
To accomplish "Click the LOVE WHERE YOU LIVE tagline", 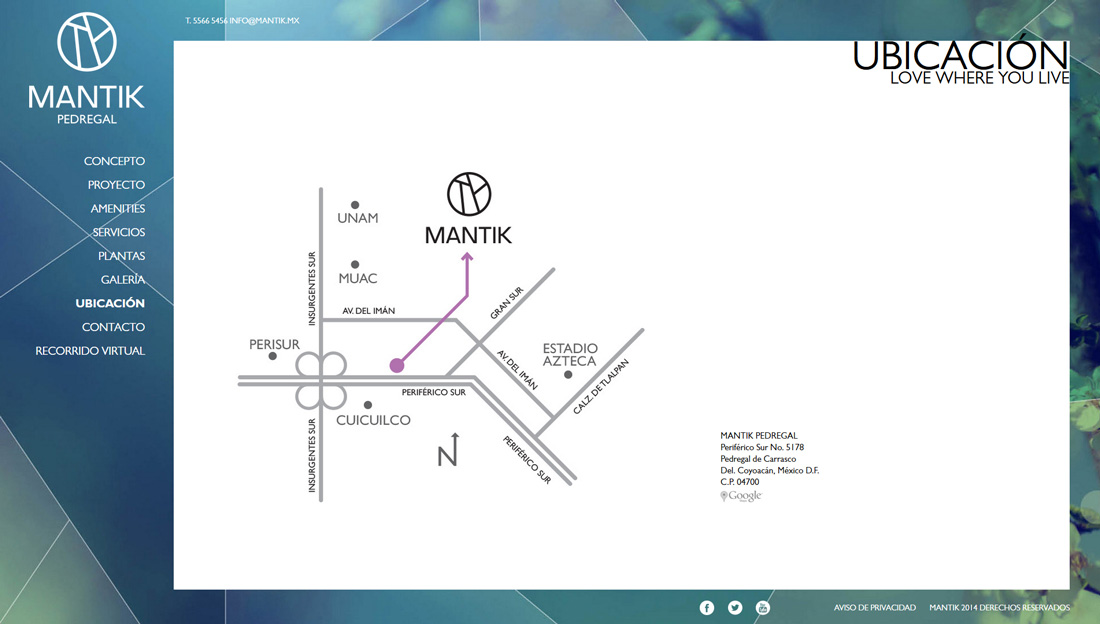I will tap(980, 78).
